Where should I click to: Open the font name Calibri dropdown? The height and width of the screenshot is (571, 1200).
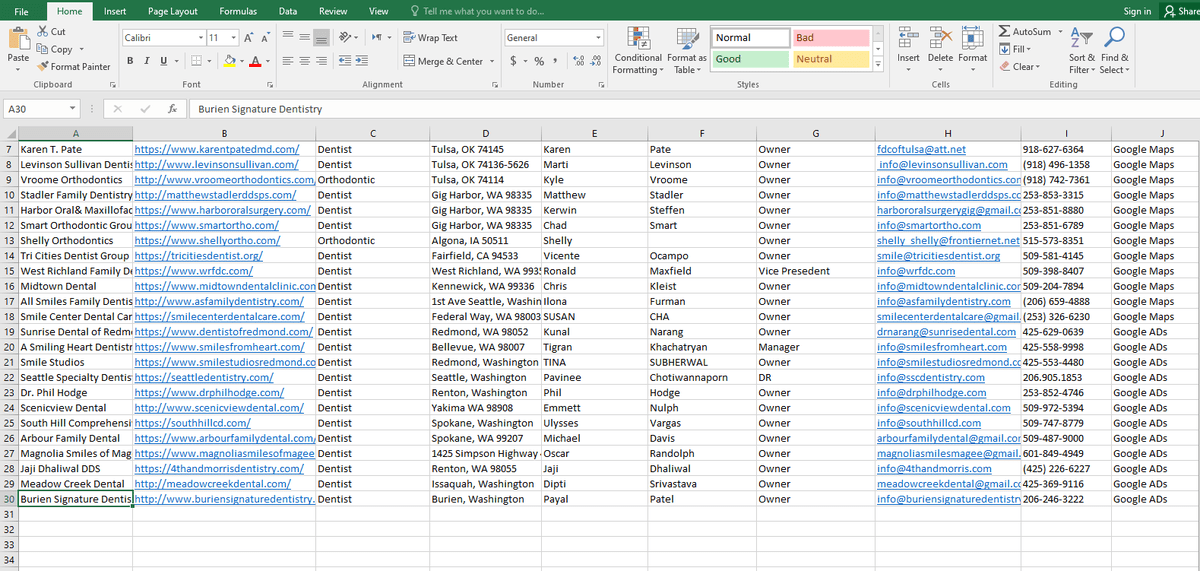tap(197, 38)
